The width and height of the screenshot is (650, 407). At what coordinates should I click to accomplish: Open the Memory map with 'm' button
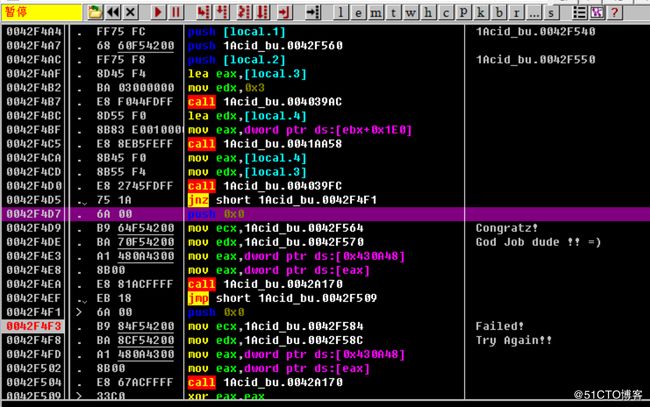pyautogui.click(x=376, y=13)
